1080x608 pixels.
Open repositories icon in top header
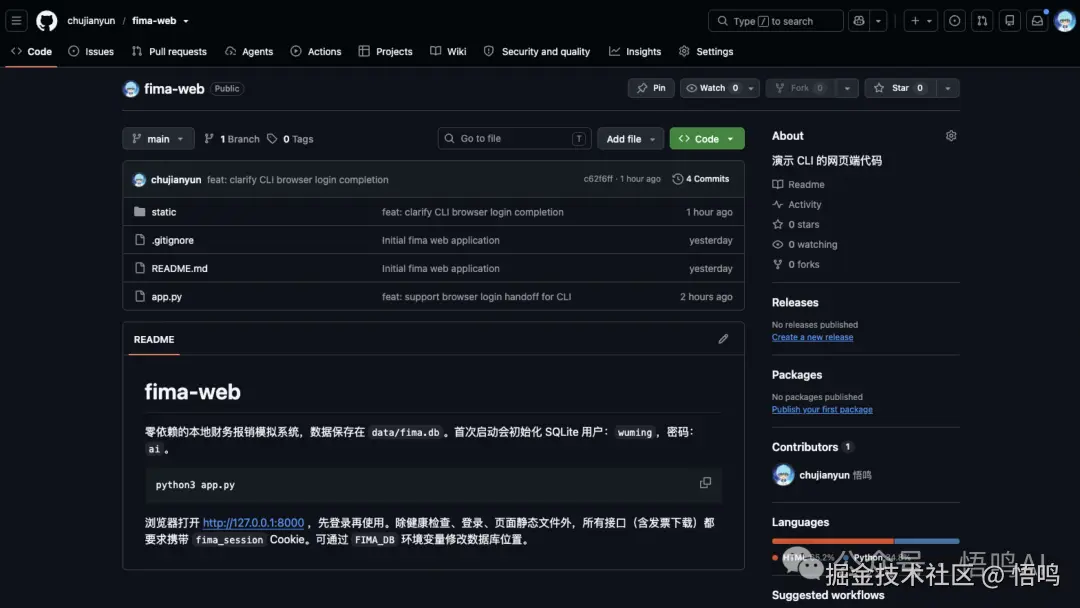pyautogui.click(x=1010, y=21)
